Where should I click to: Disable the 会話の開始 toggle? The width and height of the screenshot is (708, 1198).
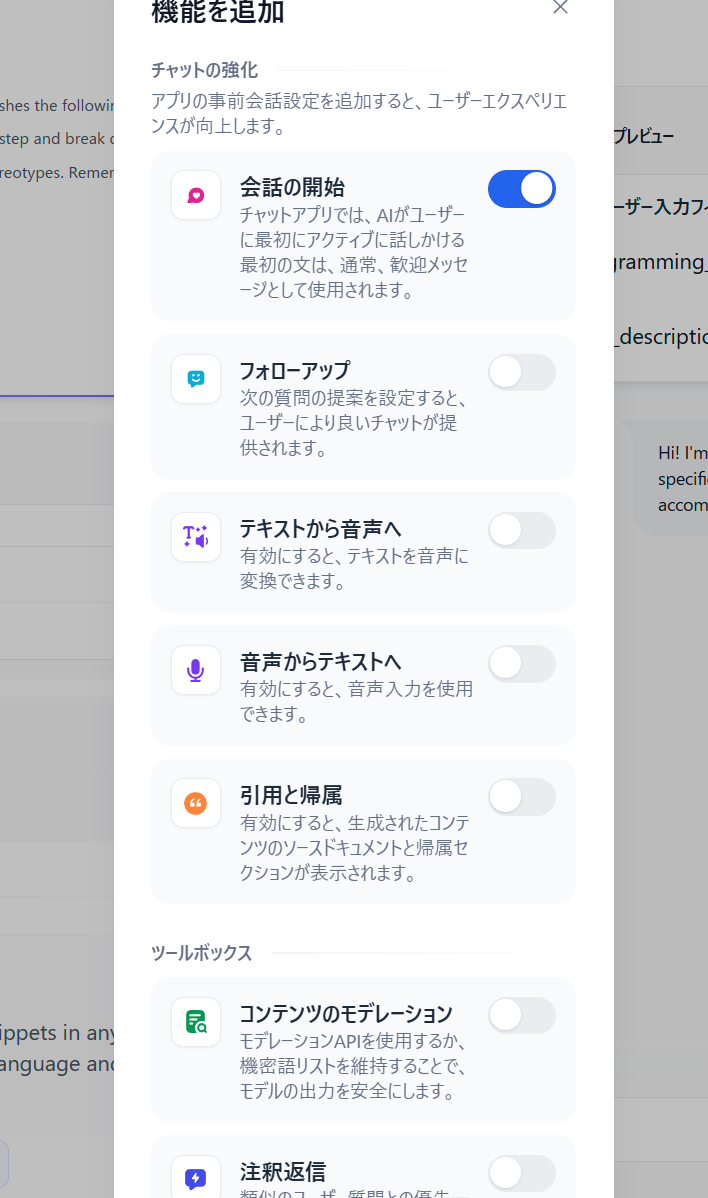521,188
